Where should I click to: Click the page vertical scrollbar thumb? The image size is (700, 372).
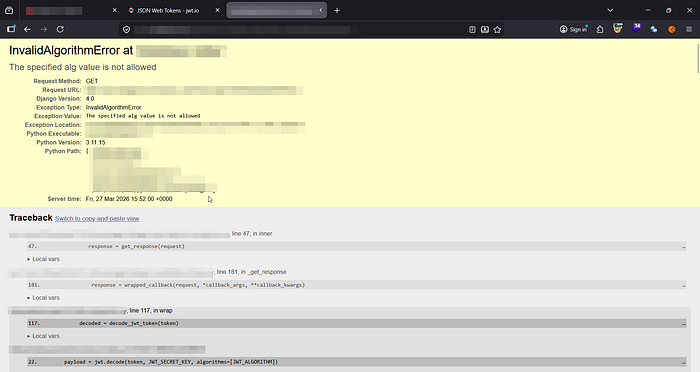click(x=698, y=58)
